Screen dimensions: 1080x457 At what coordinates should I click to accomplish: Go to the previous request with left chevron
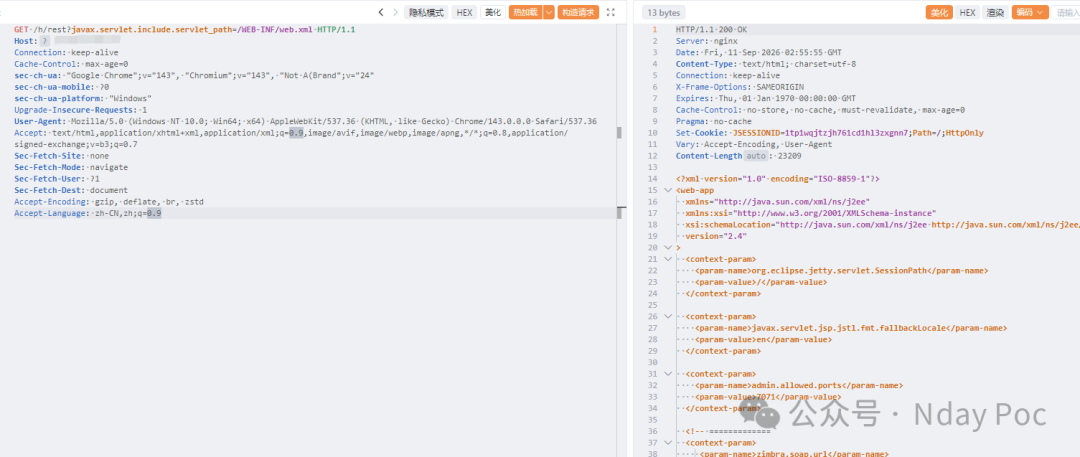(381, 12)
